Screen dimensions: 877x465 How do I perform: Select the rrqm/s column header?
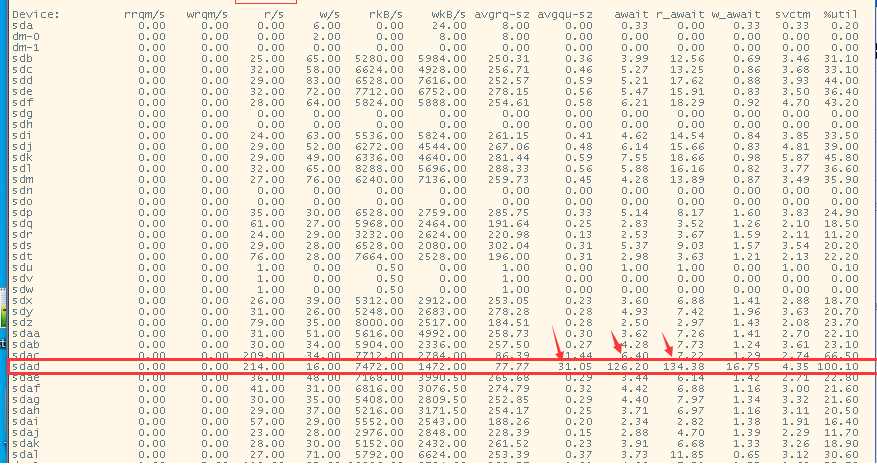[x=145, y=15]
